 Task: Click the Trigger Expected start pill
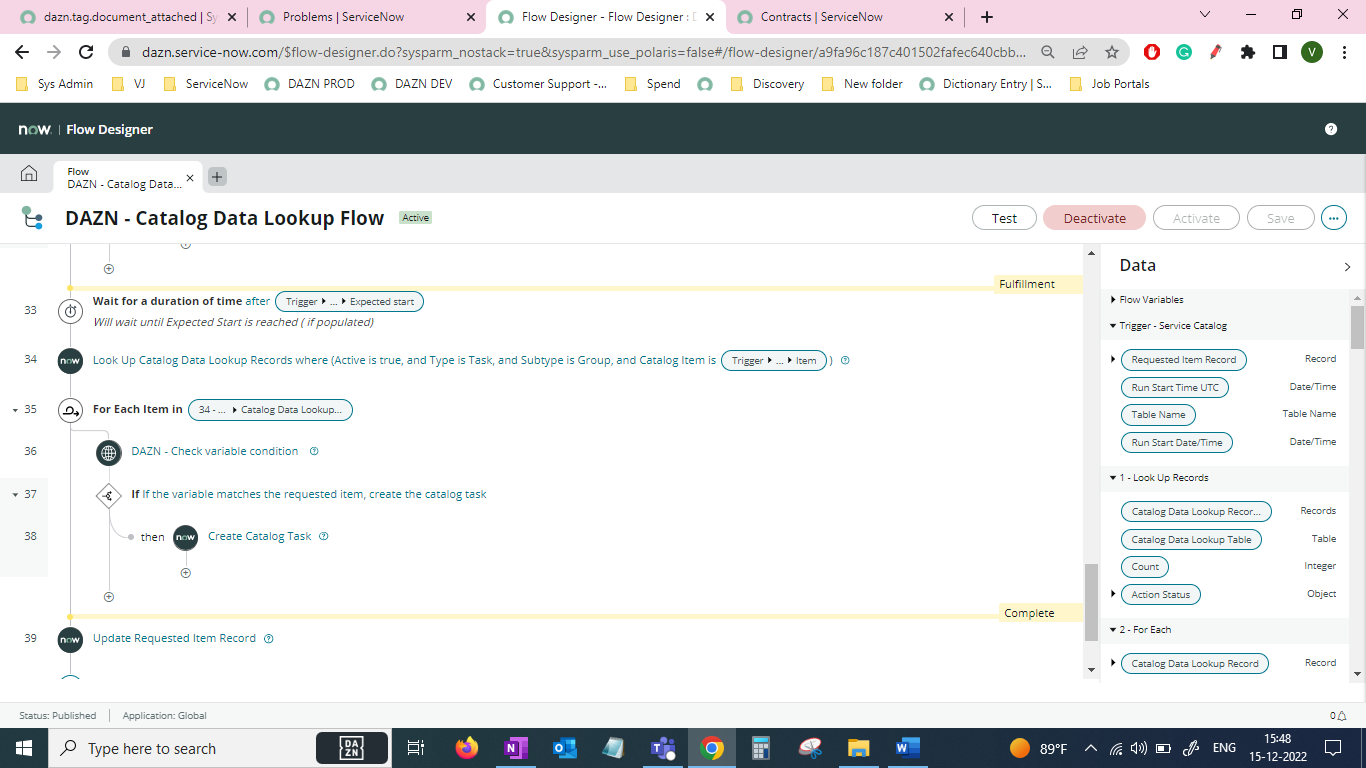(x=349, y=301)
